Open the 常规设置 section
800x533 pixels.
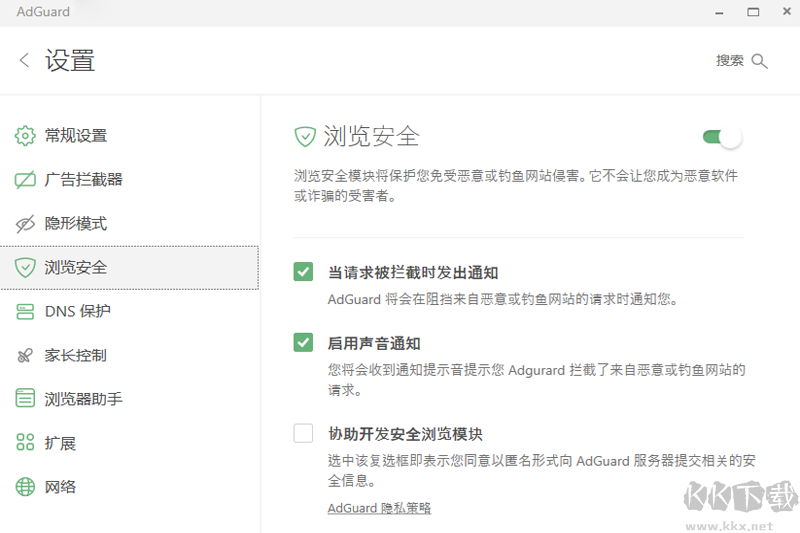[x=130, y=136]
